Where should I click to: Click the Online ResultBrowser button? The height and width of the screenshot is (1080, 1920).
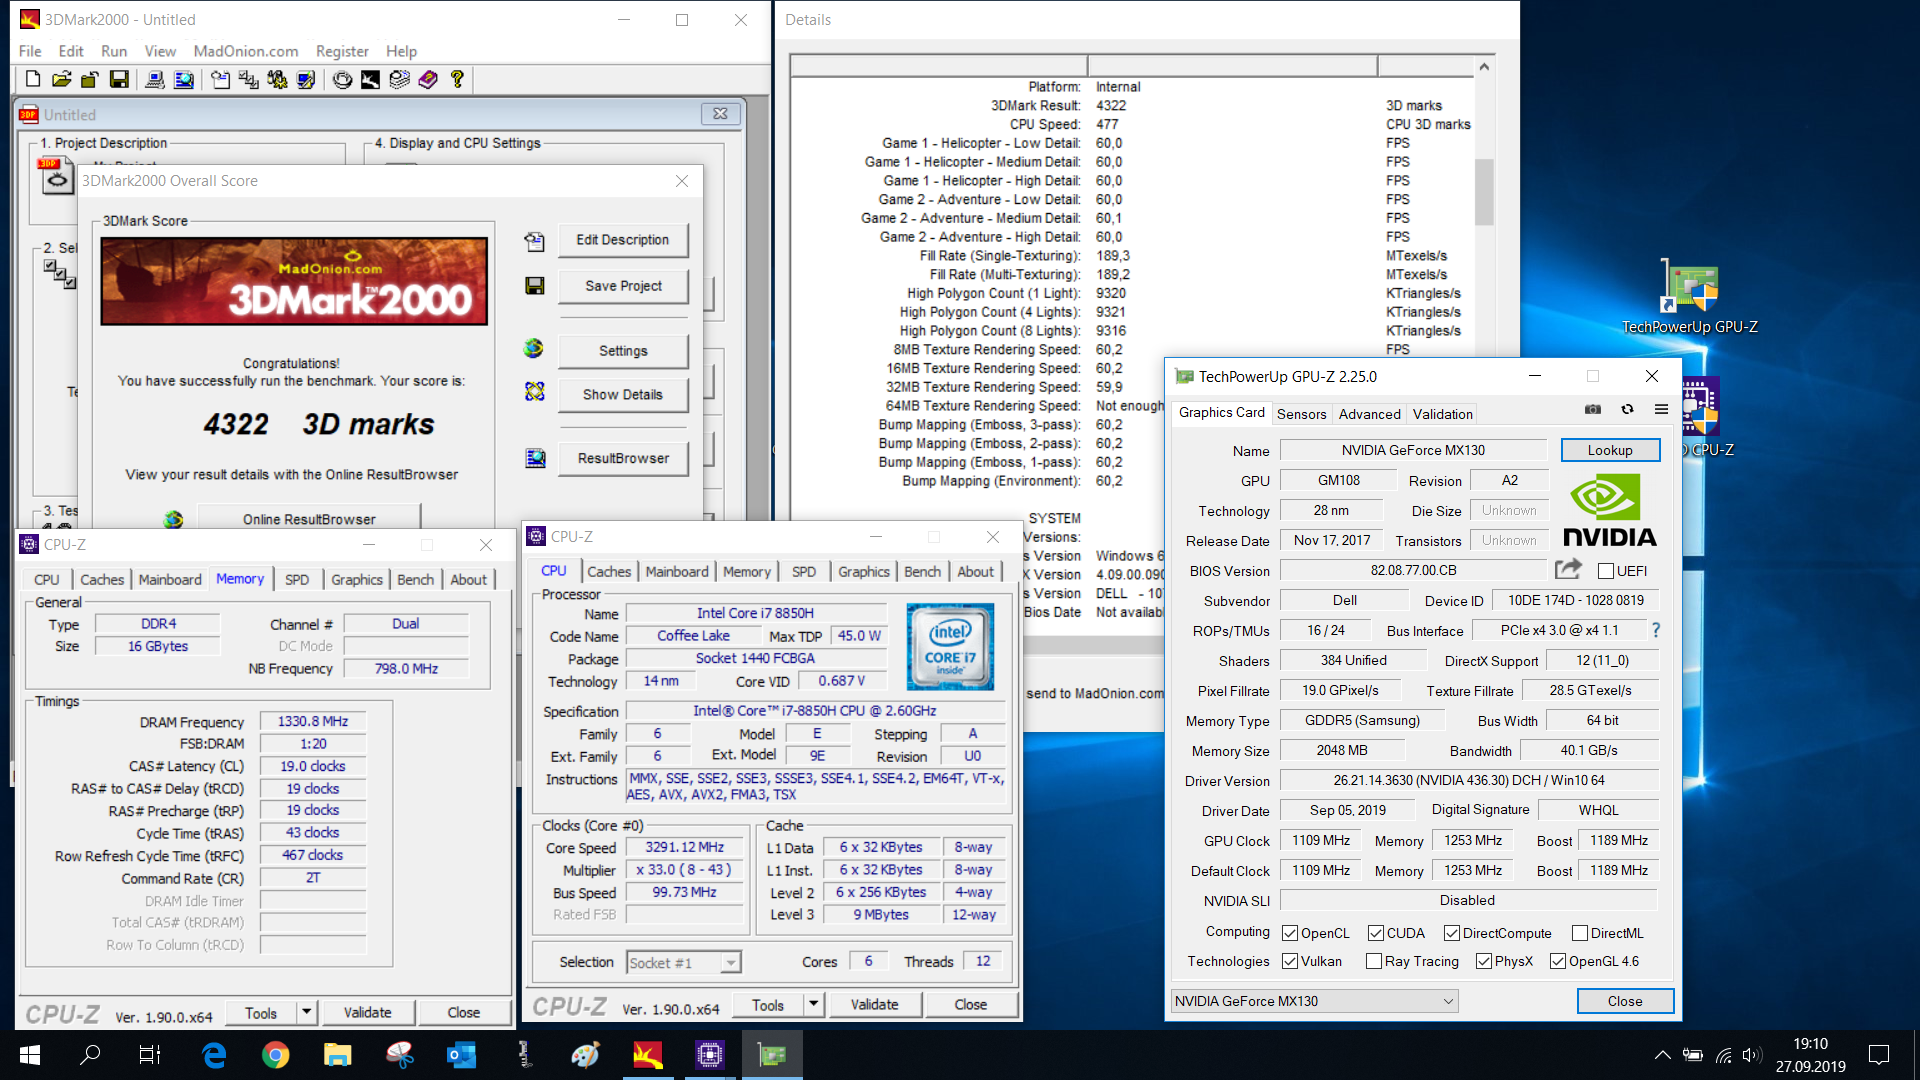309,519
